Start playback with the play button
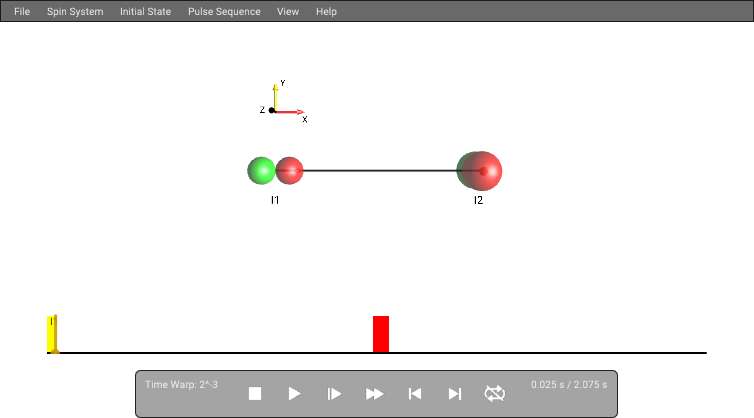Image resolution: width=754 pixels, height=418 pixels. [294, 394]
